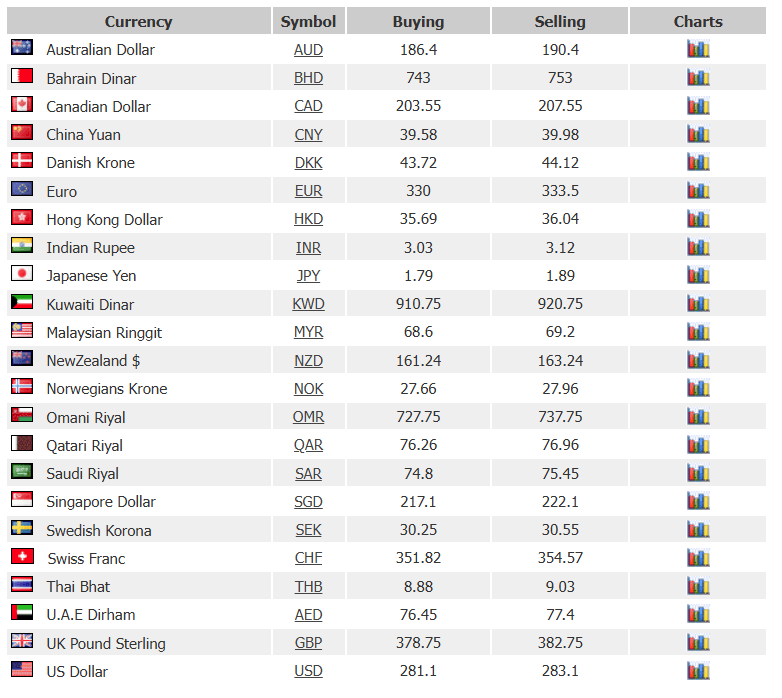
Task: Click the Japan flag icon
Action: [x=22, y=273]
